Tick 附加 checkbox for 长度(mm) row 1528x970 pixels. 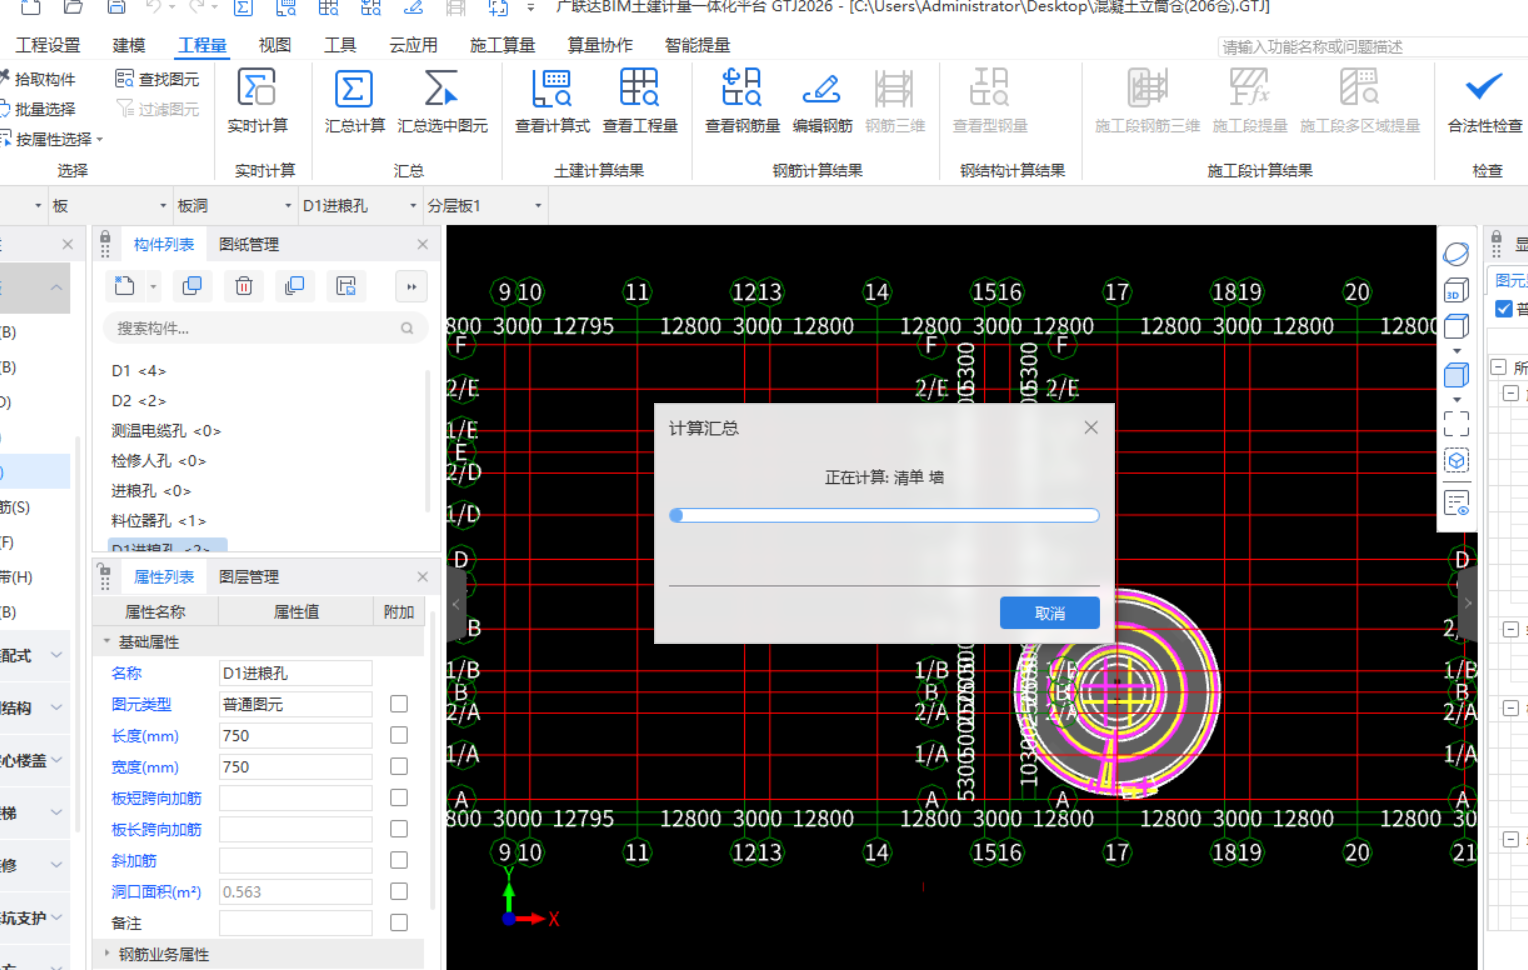click(399, 735)
